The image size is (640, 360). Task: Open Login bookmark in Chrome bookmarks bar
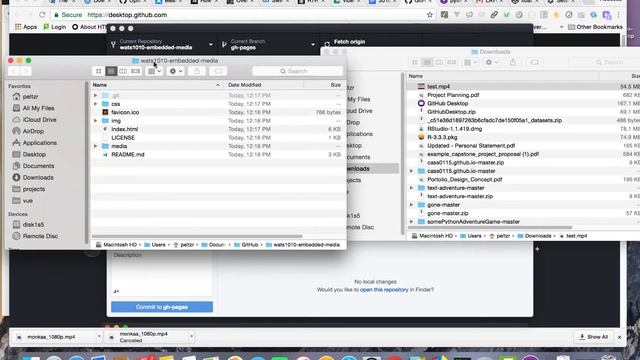pos(55,27)
